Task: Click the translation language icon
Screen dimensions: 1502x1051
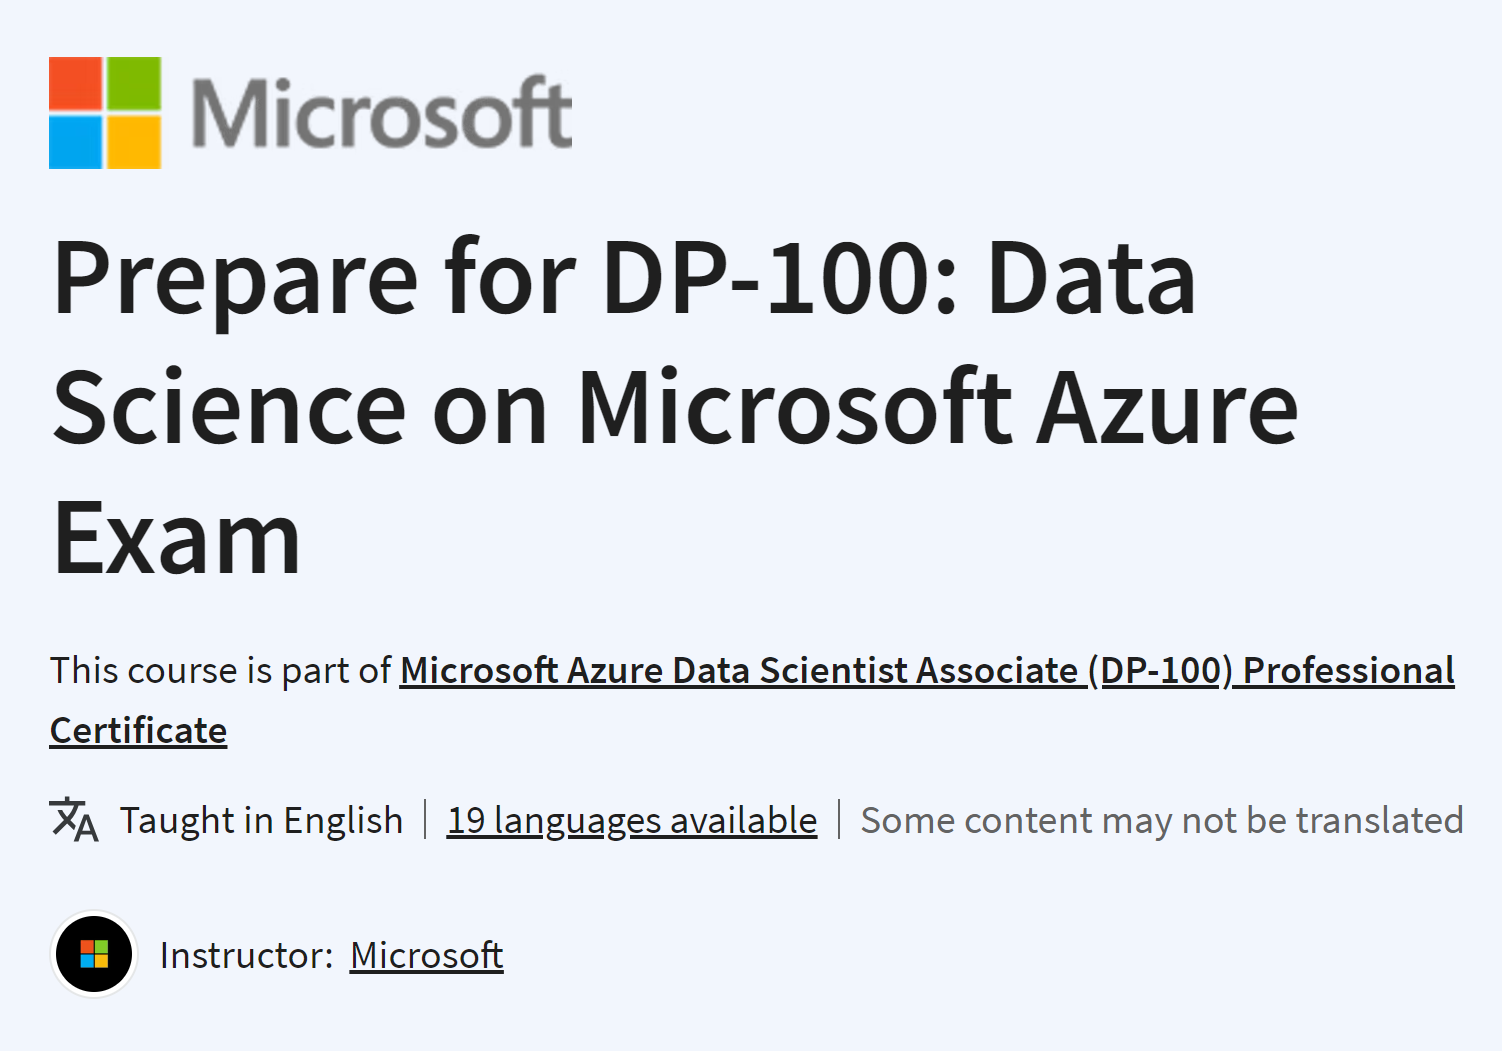Action: [74, 819]
